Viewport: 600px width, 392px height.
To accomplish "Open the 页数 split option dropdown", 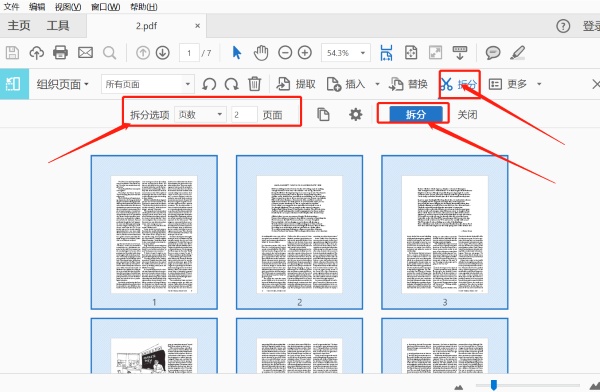I will [x=200, y=114].
